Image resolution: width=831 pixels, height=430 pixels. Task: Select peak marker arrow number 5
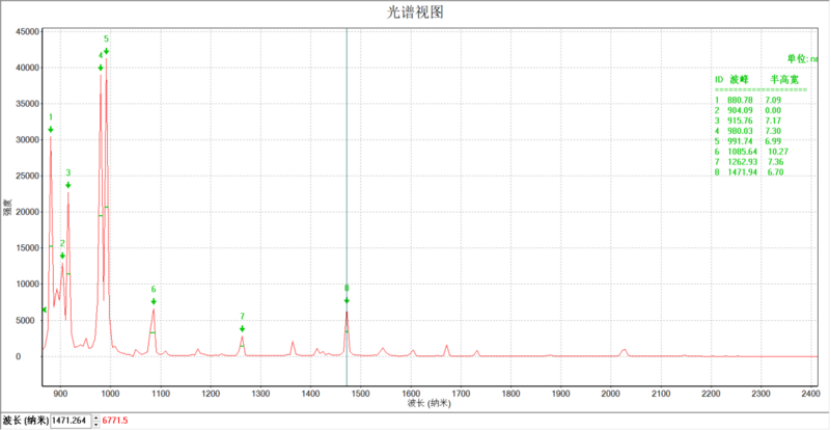point(107,51)
